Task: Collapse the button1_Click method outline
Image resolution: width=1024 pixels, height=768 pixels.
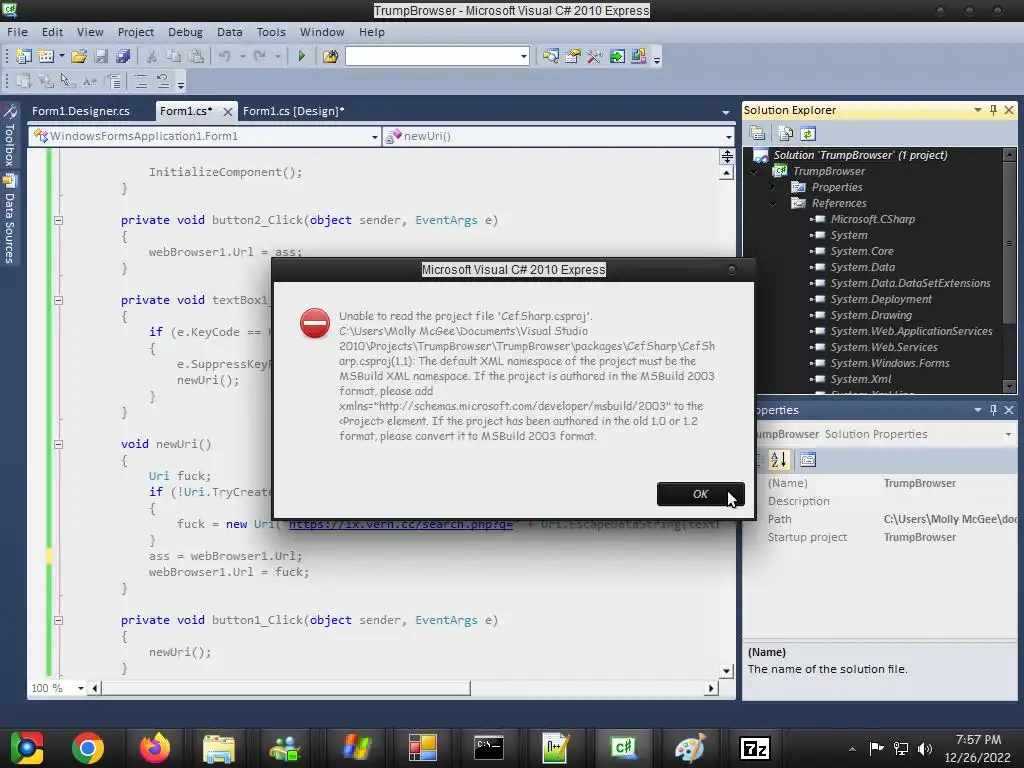Action: [x=58, y=620]
